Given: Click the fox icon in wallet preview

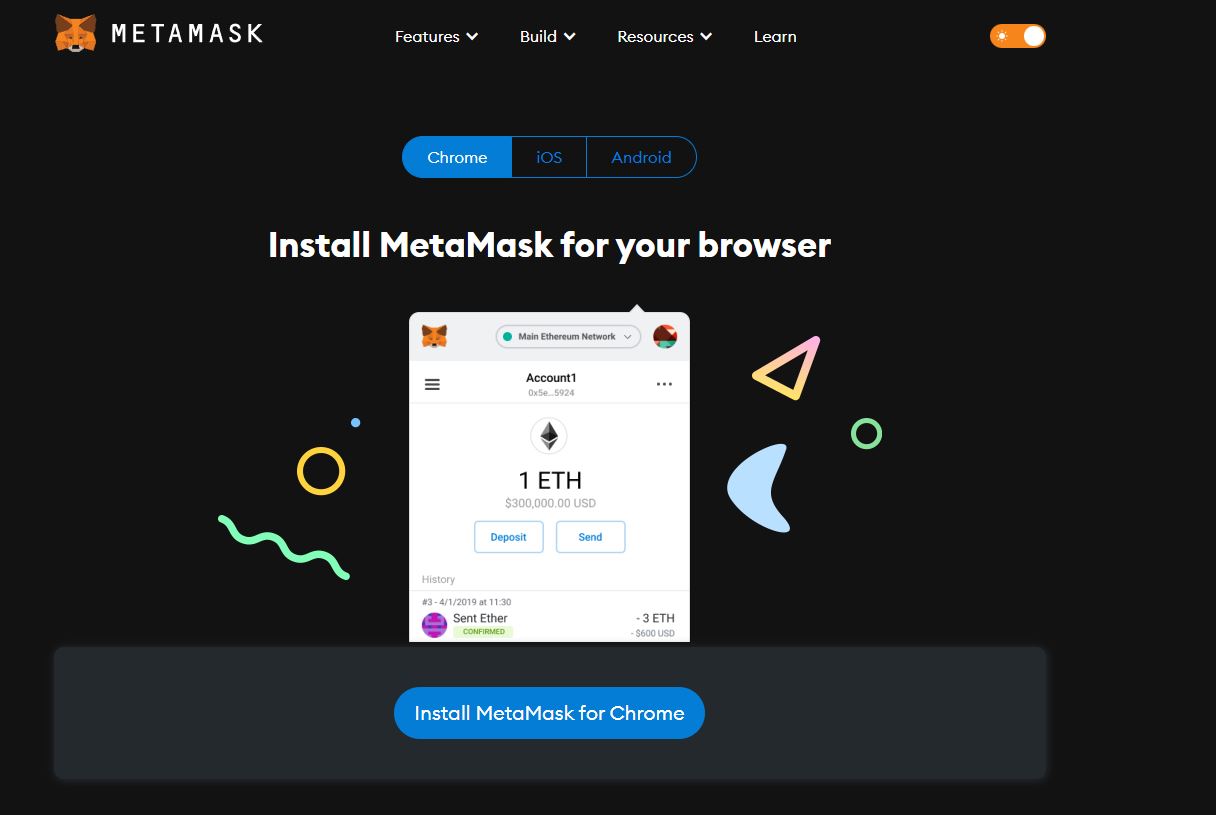Looking at the screenshot, I should [434, 336].
